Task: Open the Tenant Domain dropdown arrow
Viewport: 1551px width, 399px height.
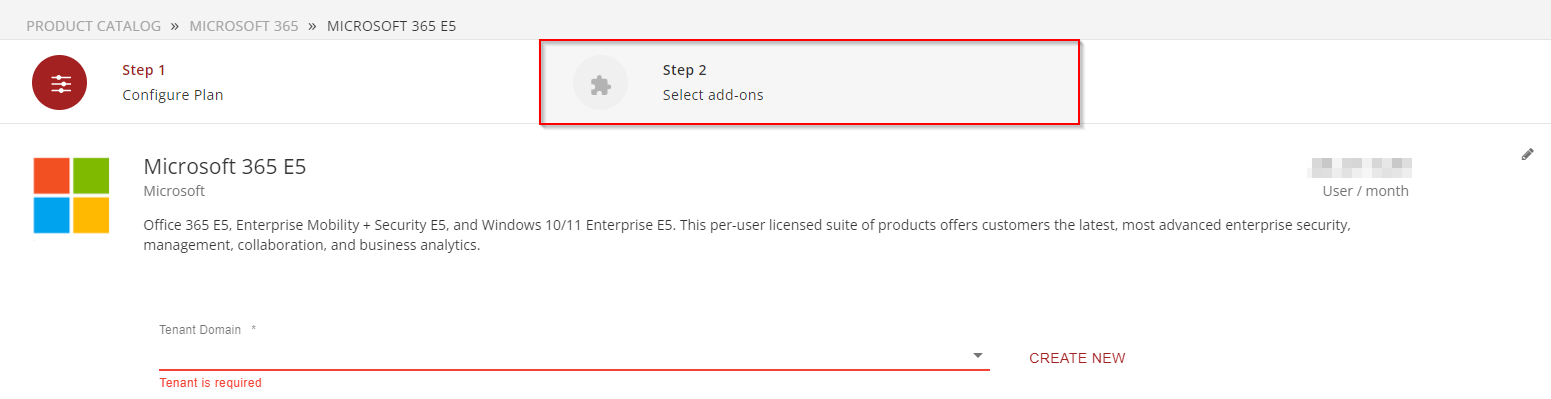Action: click(x=977, y=356)
